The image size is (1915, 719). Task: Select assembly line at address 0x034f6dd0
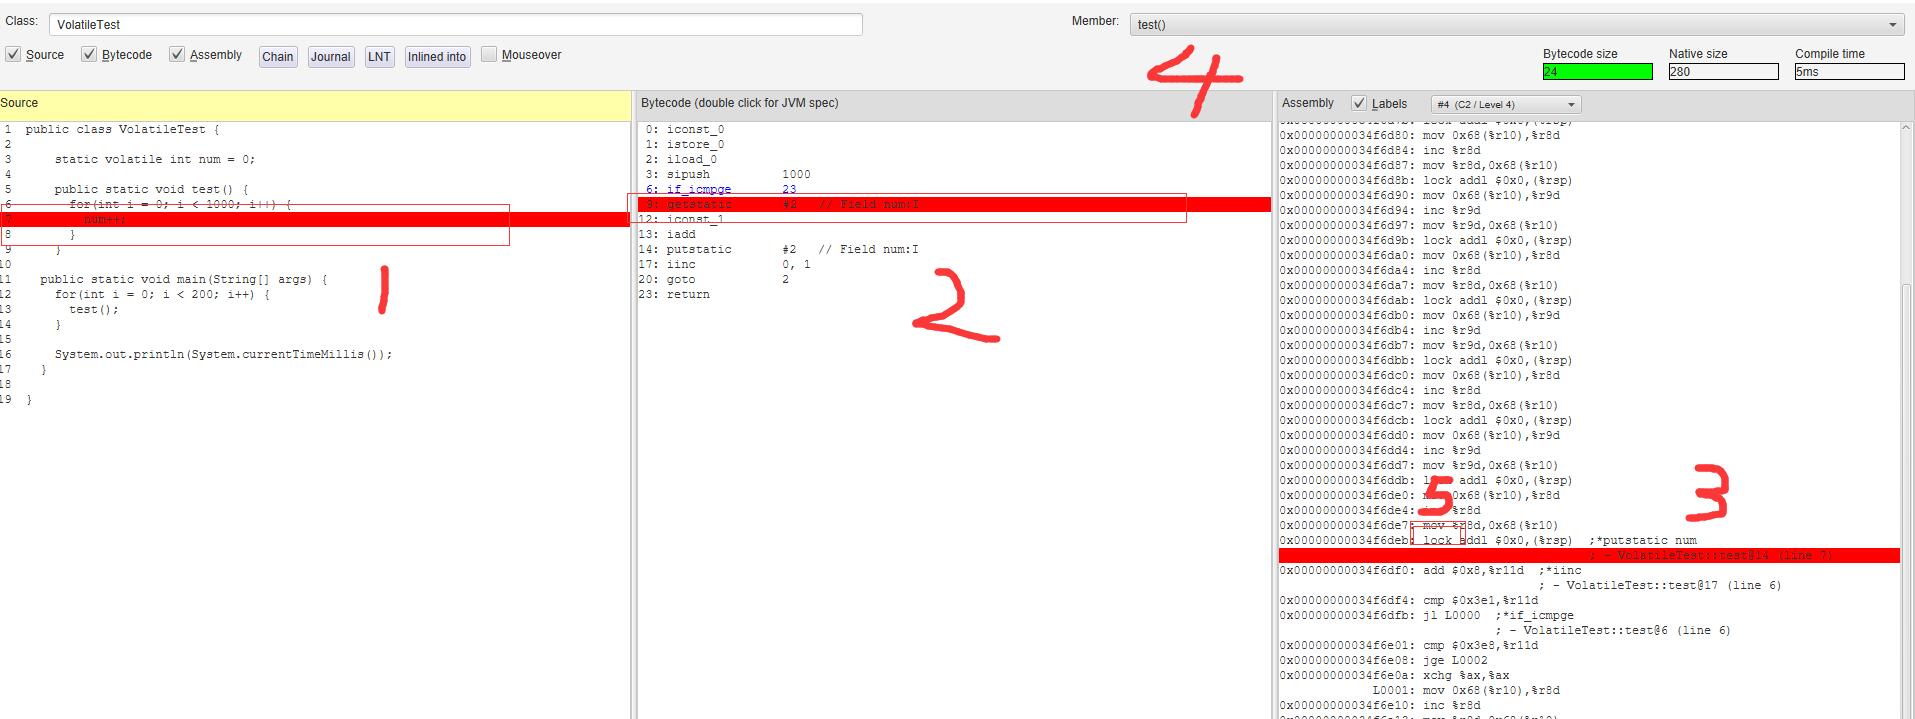pos(1420,435)
